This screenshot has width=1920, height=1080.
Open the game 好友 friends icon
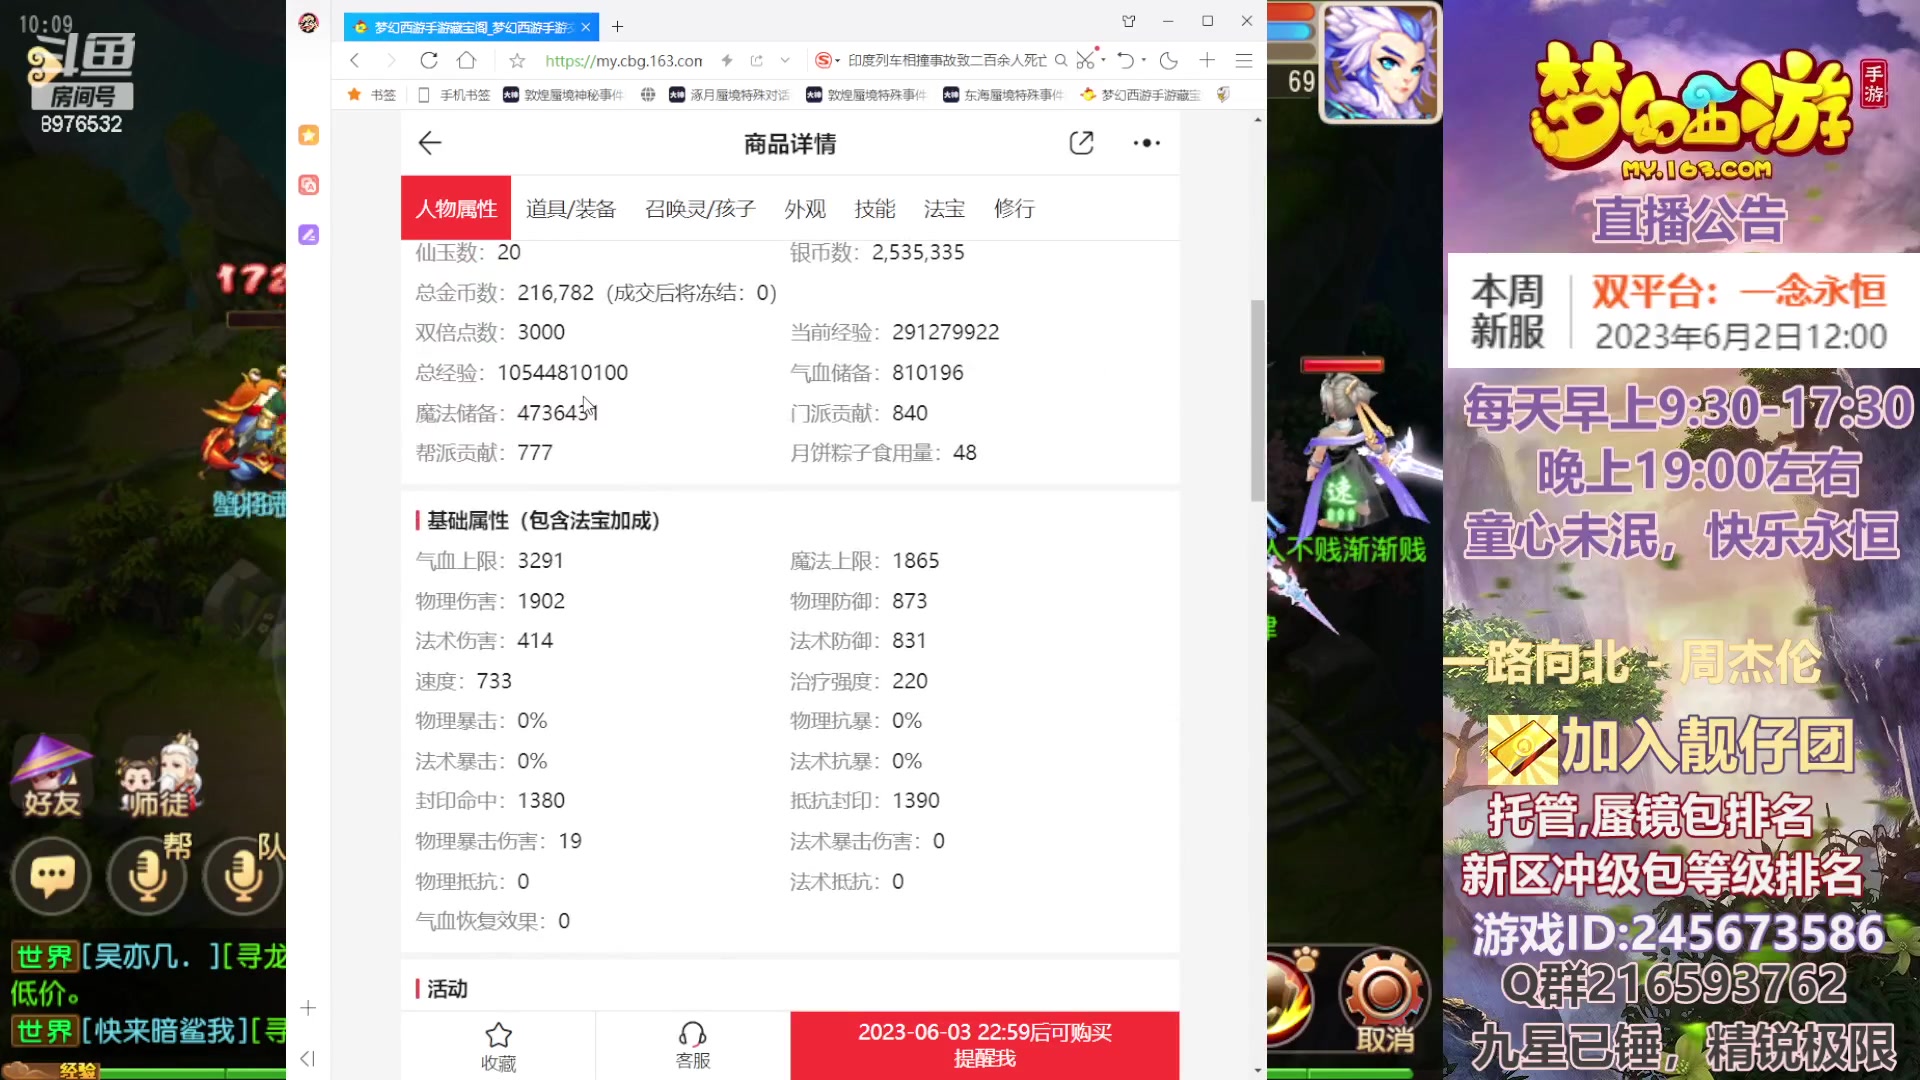pos(51,775)
